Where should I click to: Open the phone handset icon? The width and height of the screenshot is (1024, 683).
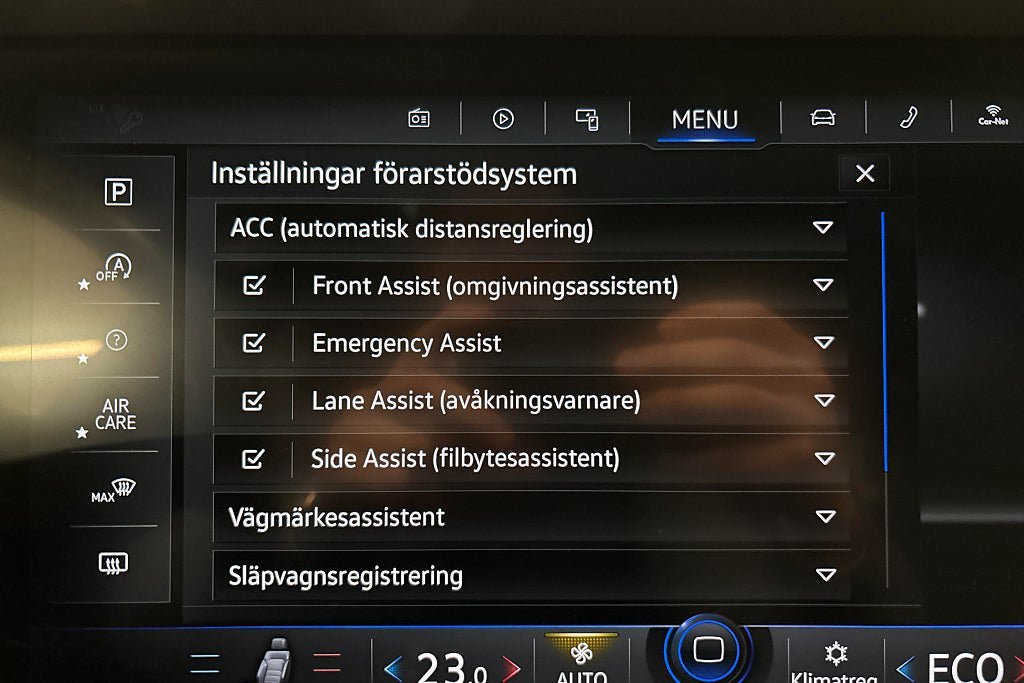pos(908,118)
